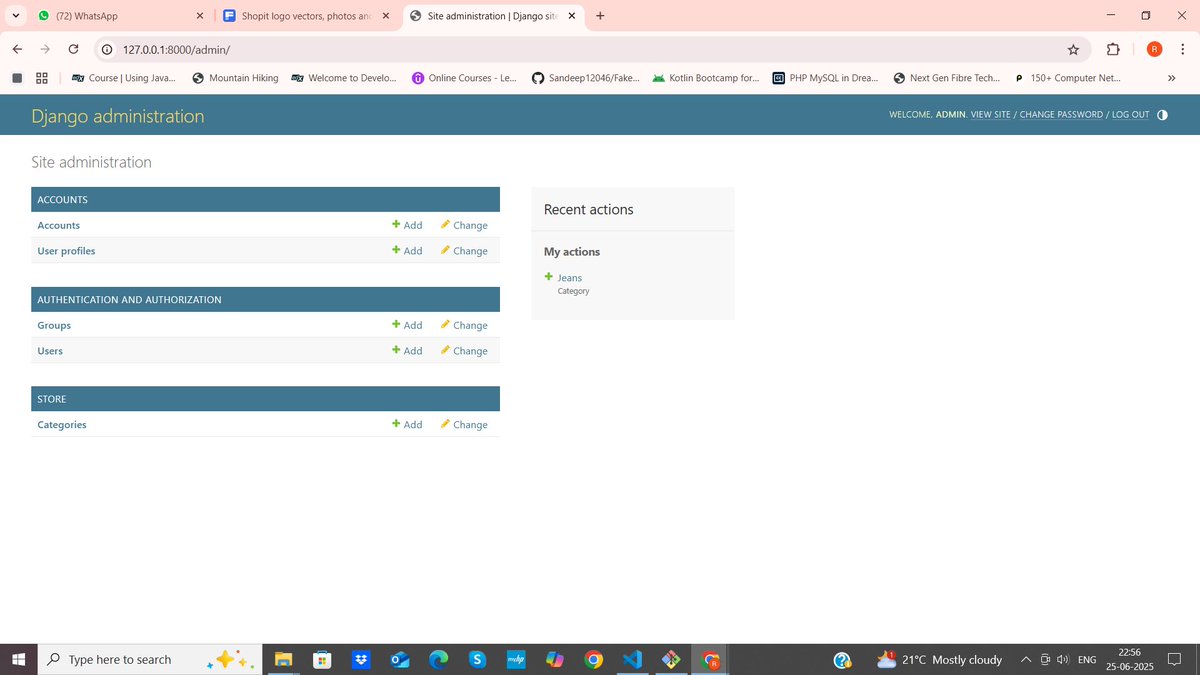Viewport: 1200px width, 675px height.
Task: Click Add for Accounts
Action: 407,225
